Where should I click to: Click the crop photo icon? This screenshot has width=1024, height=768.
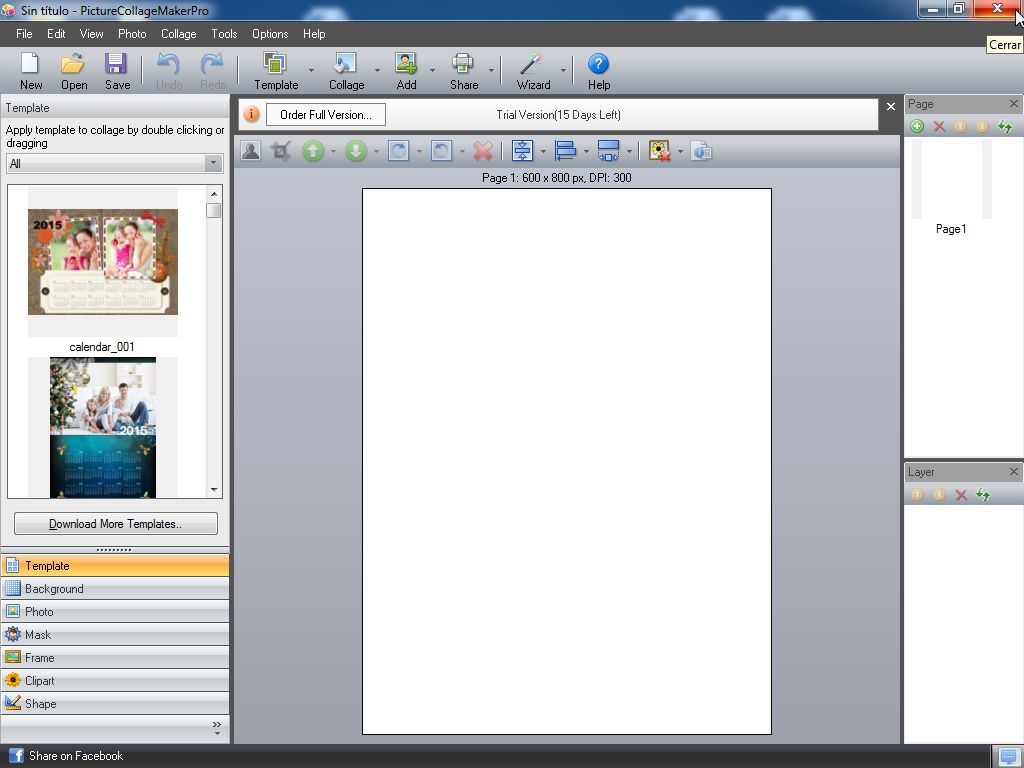pyautogui.click(x=281, y=151)
